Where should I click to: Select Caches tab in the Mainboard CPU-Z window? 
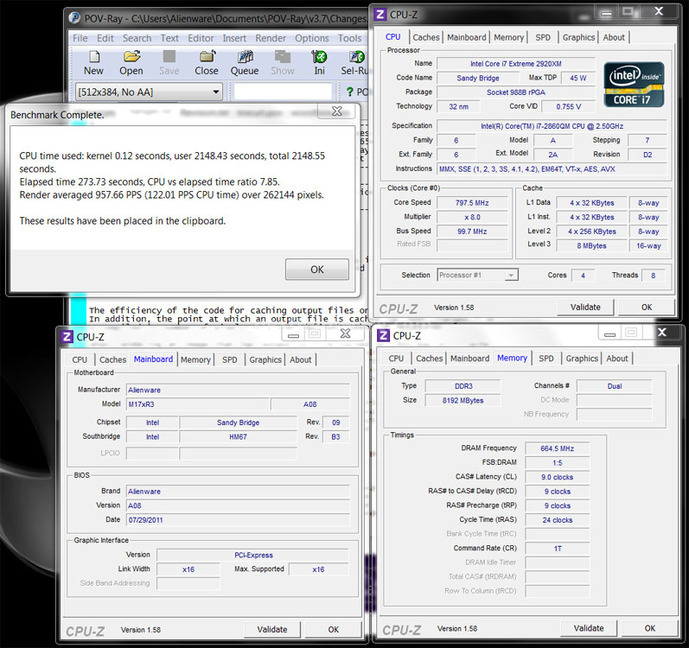pyautogui.click(x=112, y=359)
